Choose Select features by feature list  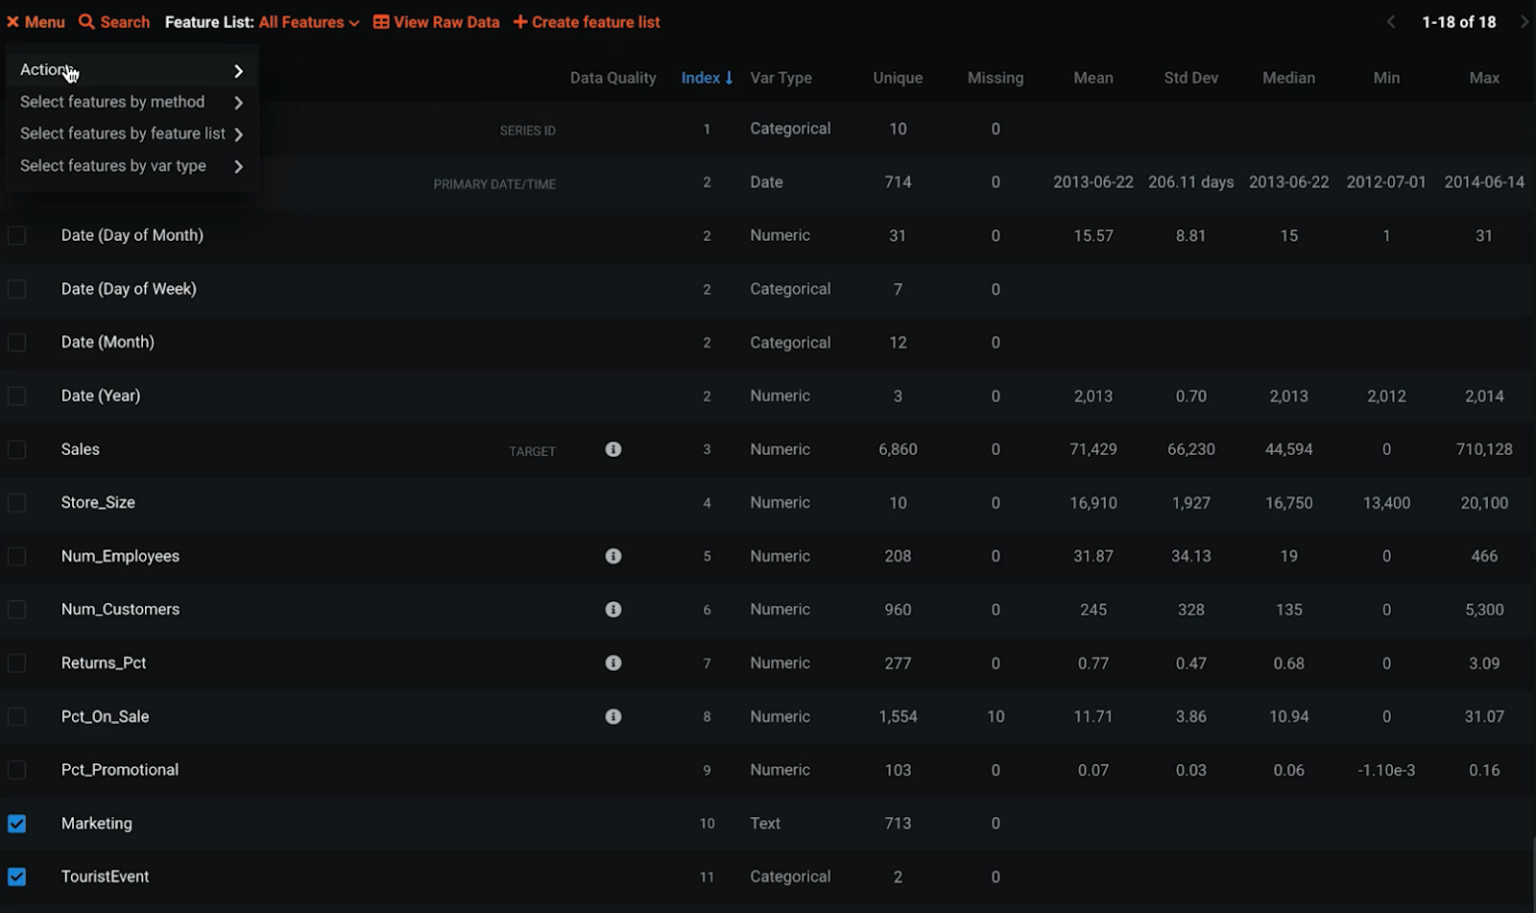click(x=130, y=134)
